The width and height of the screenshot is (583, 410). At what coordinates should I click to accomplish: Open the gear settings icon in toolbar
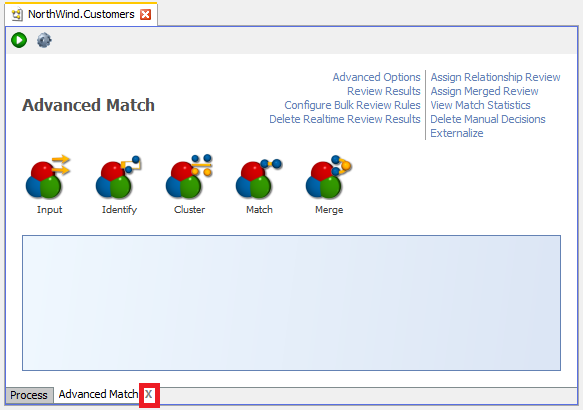44,40
